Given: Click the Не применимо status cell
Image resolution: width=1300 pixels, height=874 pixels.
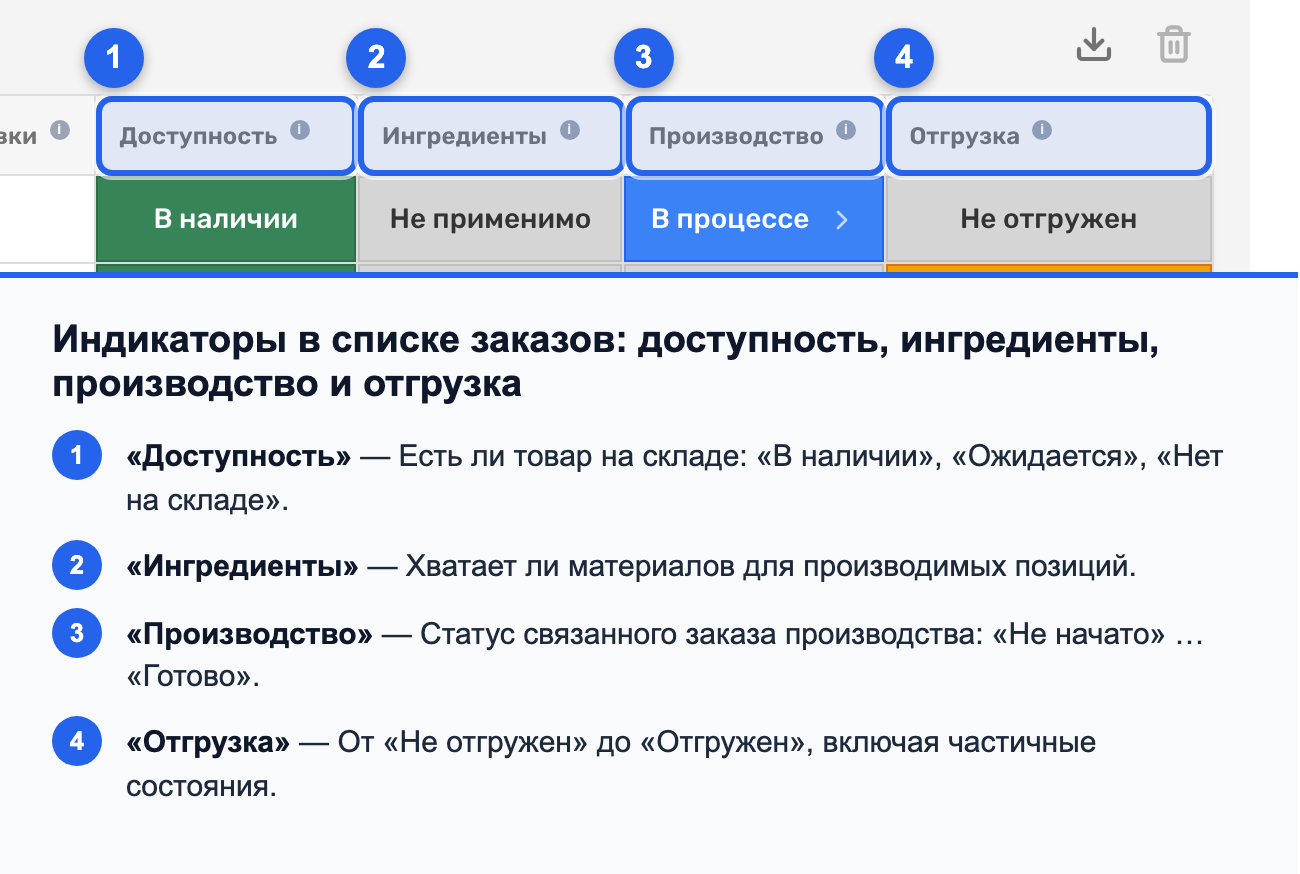Looking at the screenshot, I should [x=490, y=219].
